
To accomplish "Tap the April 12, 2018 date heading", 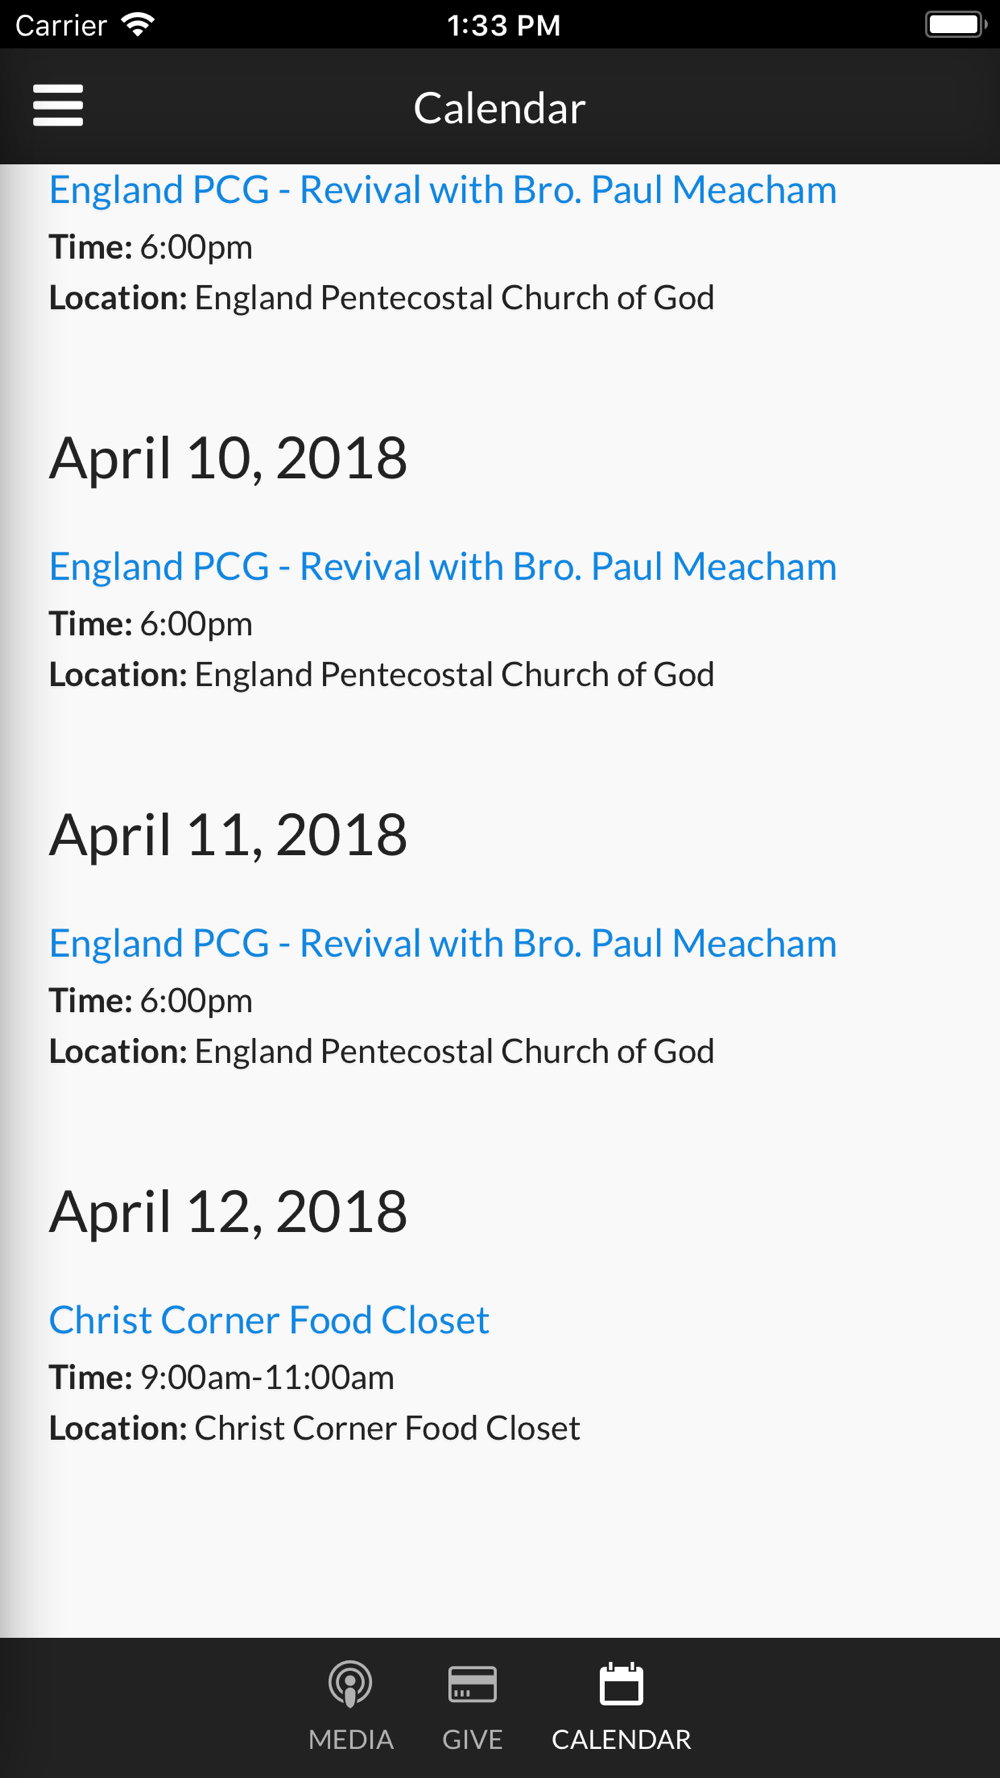I will [x=228, y=1212].
